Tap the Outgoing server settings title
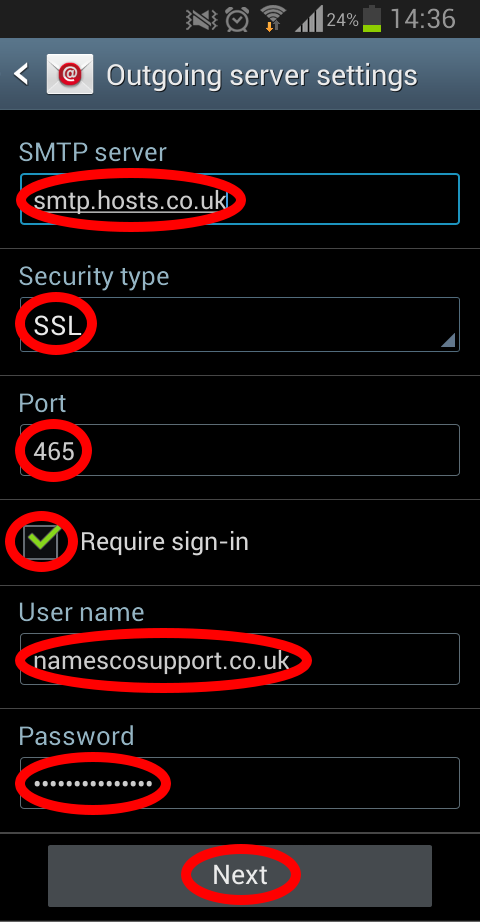Viewport: 480px width, 923px height. (261, 76)
